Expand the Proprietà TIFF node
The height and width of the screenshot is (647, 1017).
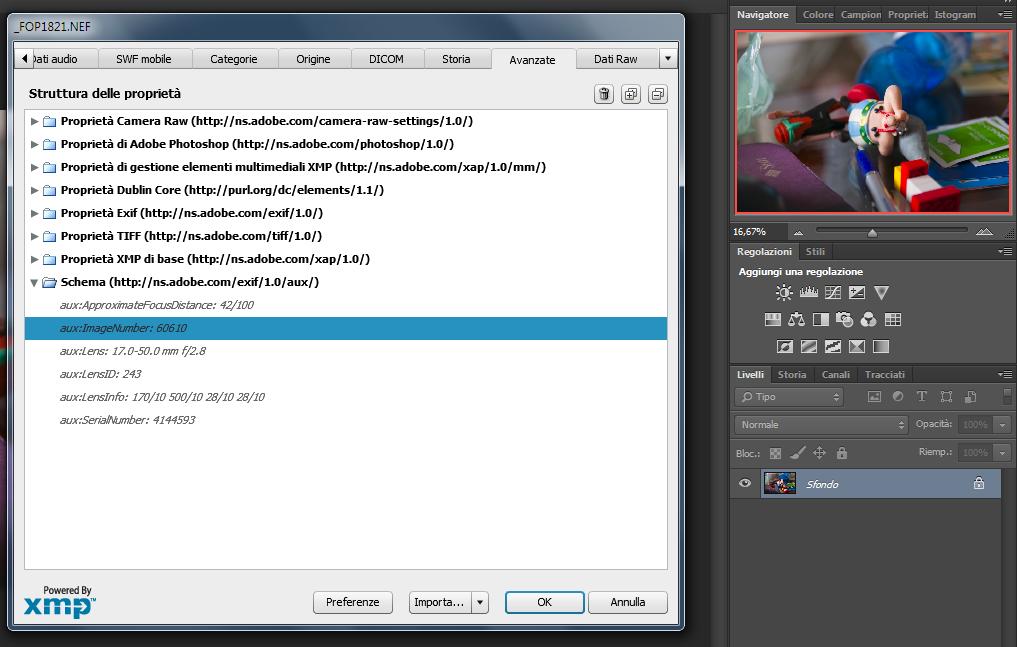(x=34, y=236)
